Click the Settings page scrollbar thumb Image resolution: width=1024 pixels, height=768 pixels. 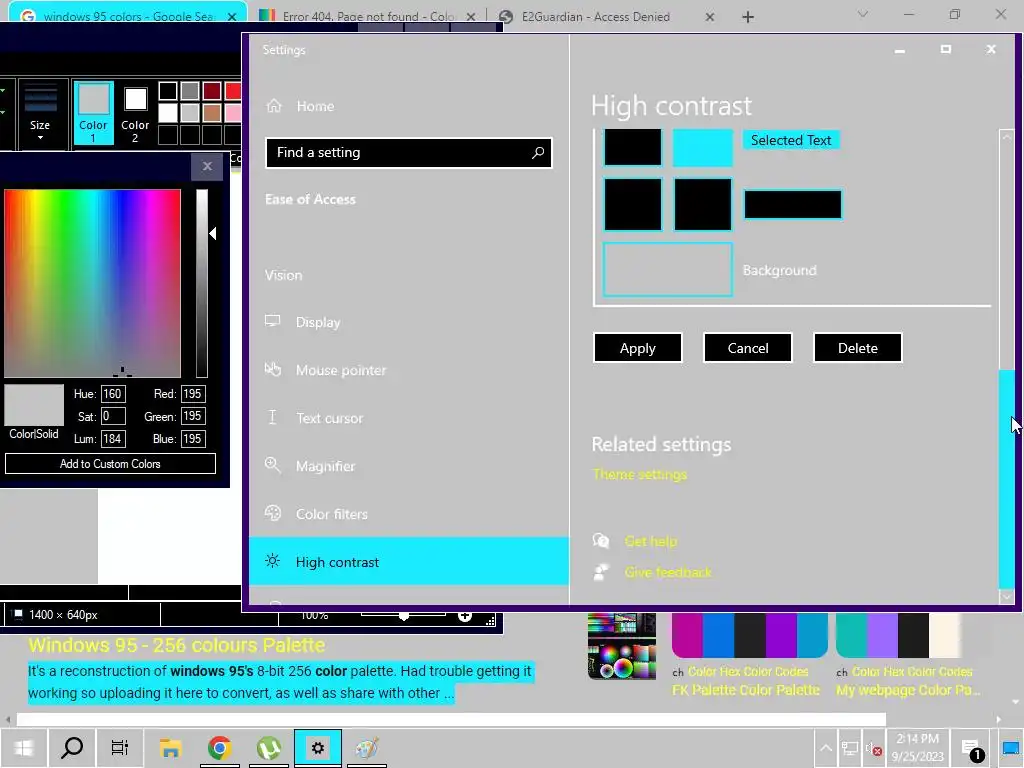[1006, 477]
